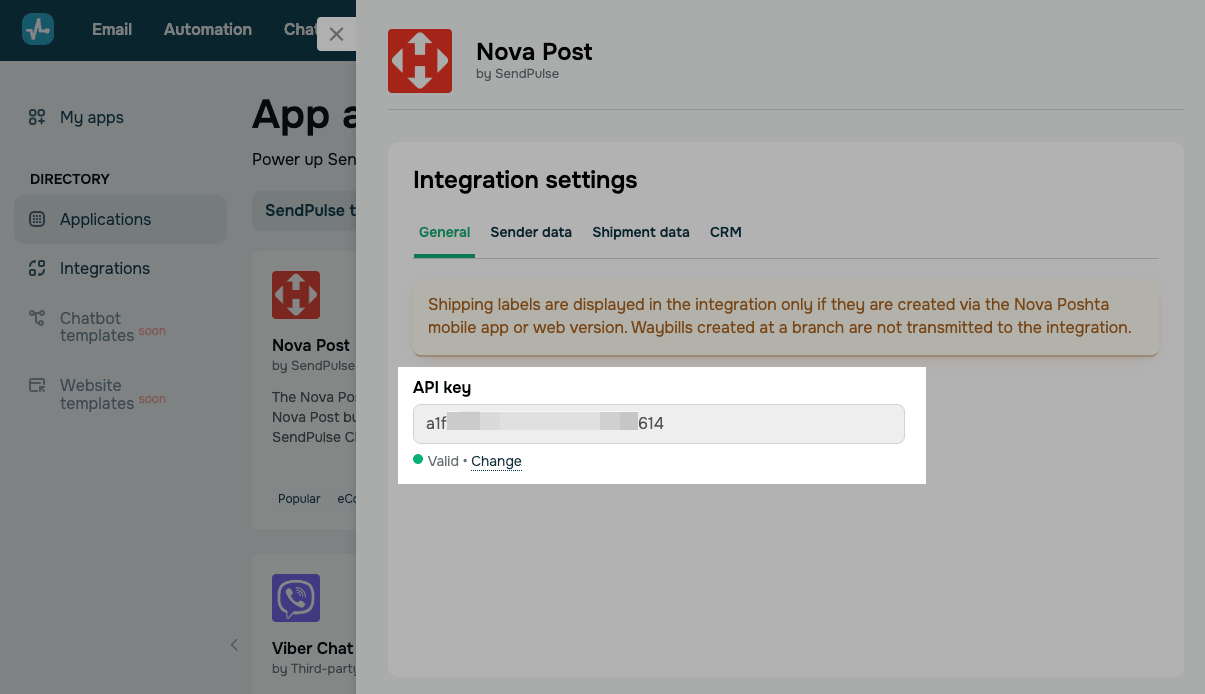Click the My apps grid icon
Screen dimensions: 1205x694
37,117
